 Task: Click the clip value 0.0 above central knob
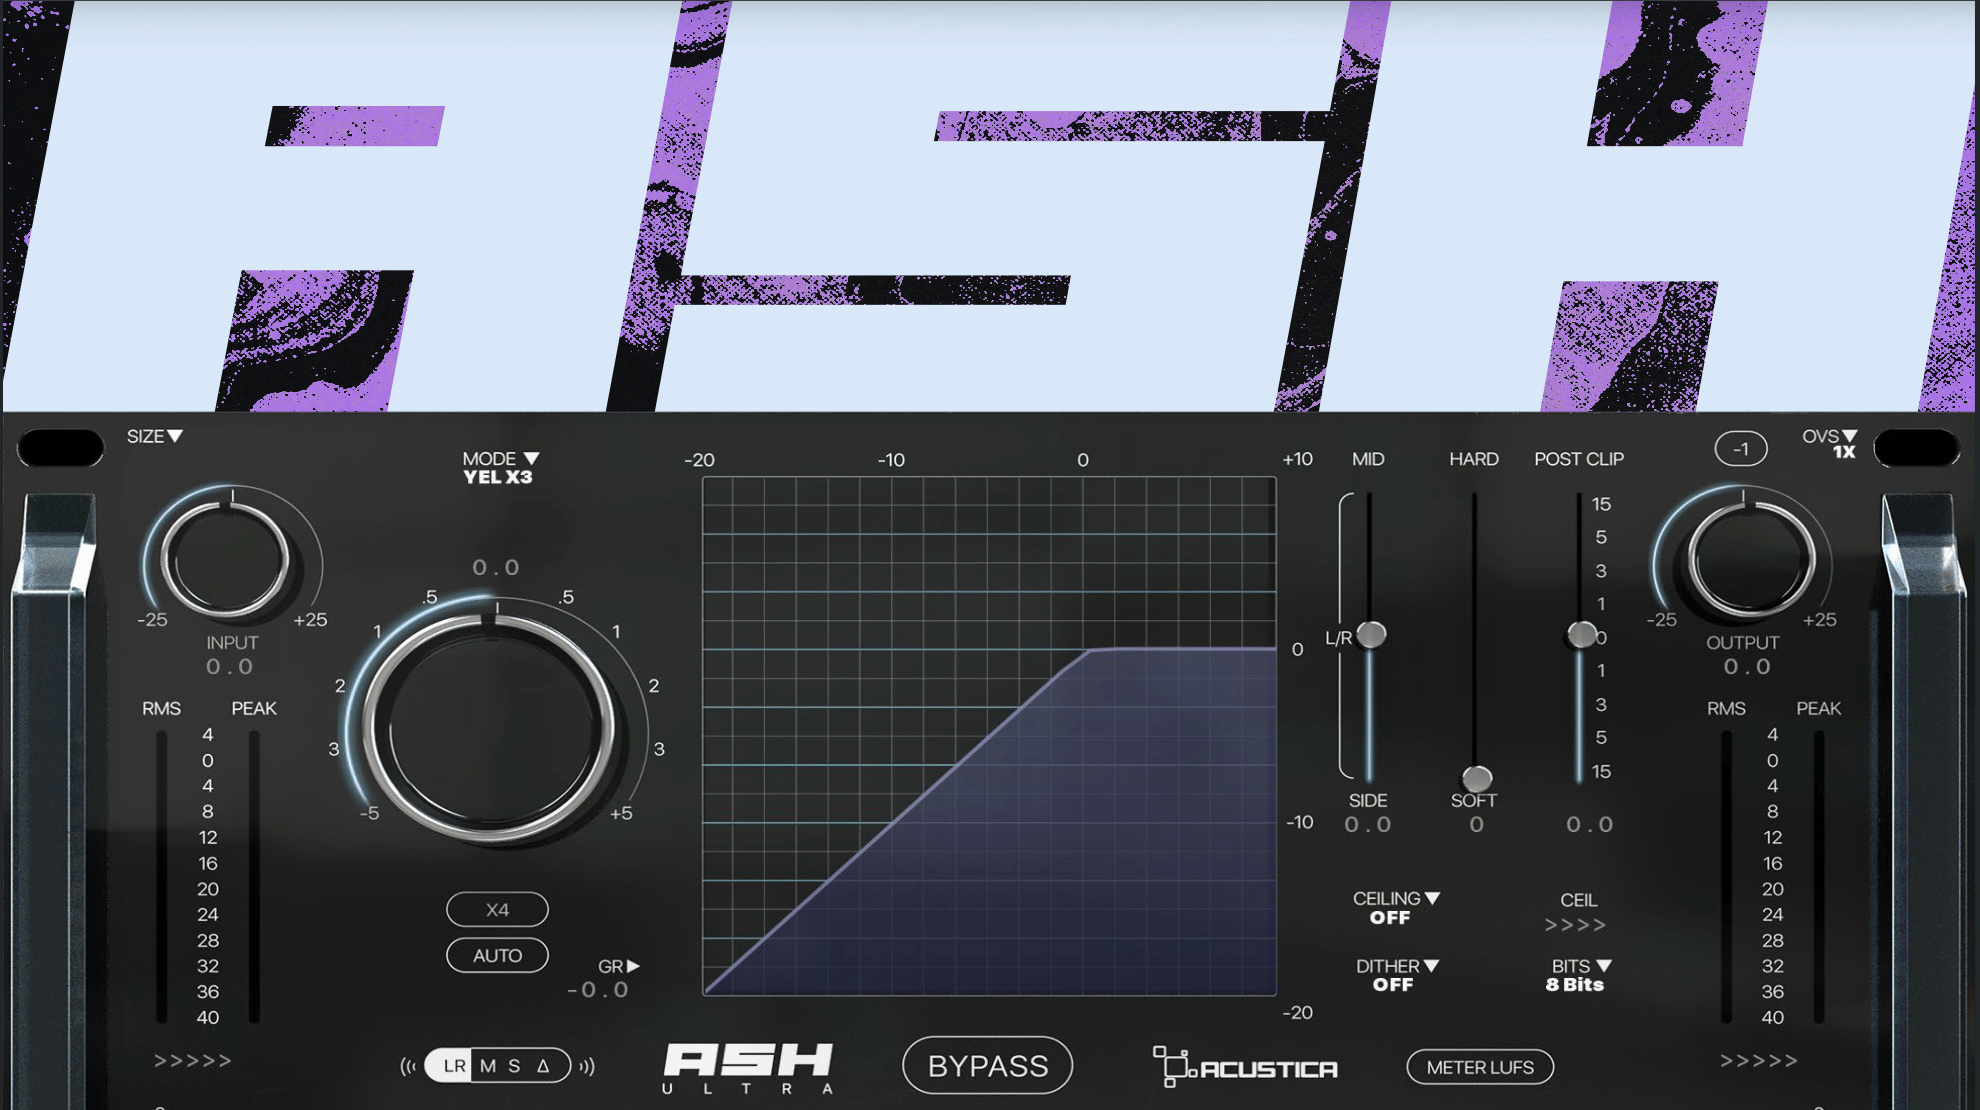coord(496,568)
